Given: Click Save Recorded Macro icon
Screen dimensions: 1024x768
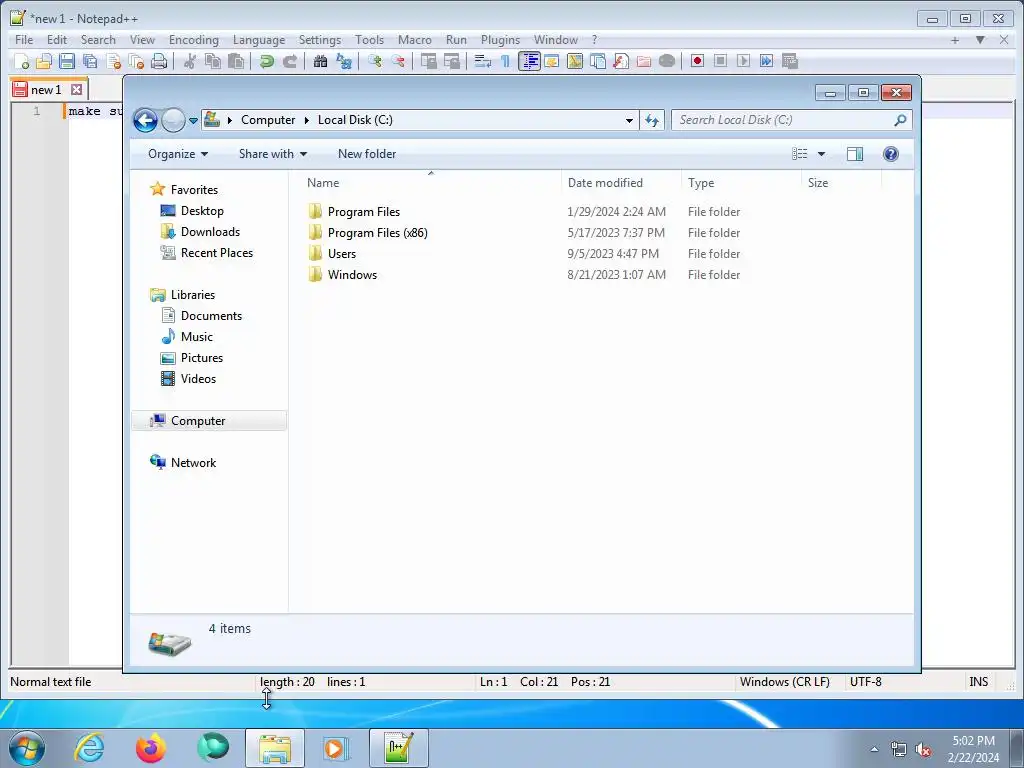Looking at the screenshot, I should [790, 61].
